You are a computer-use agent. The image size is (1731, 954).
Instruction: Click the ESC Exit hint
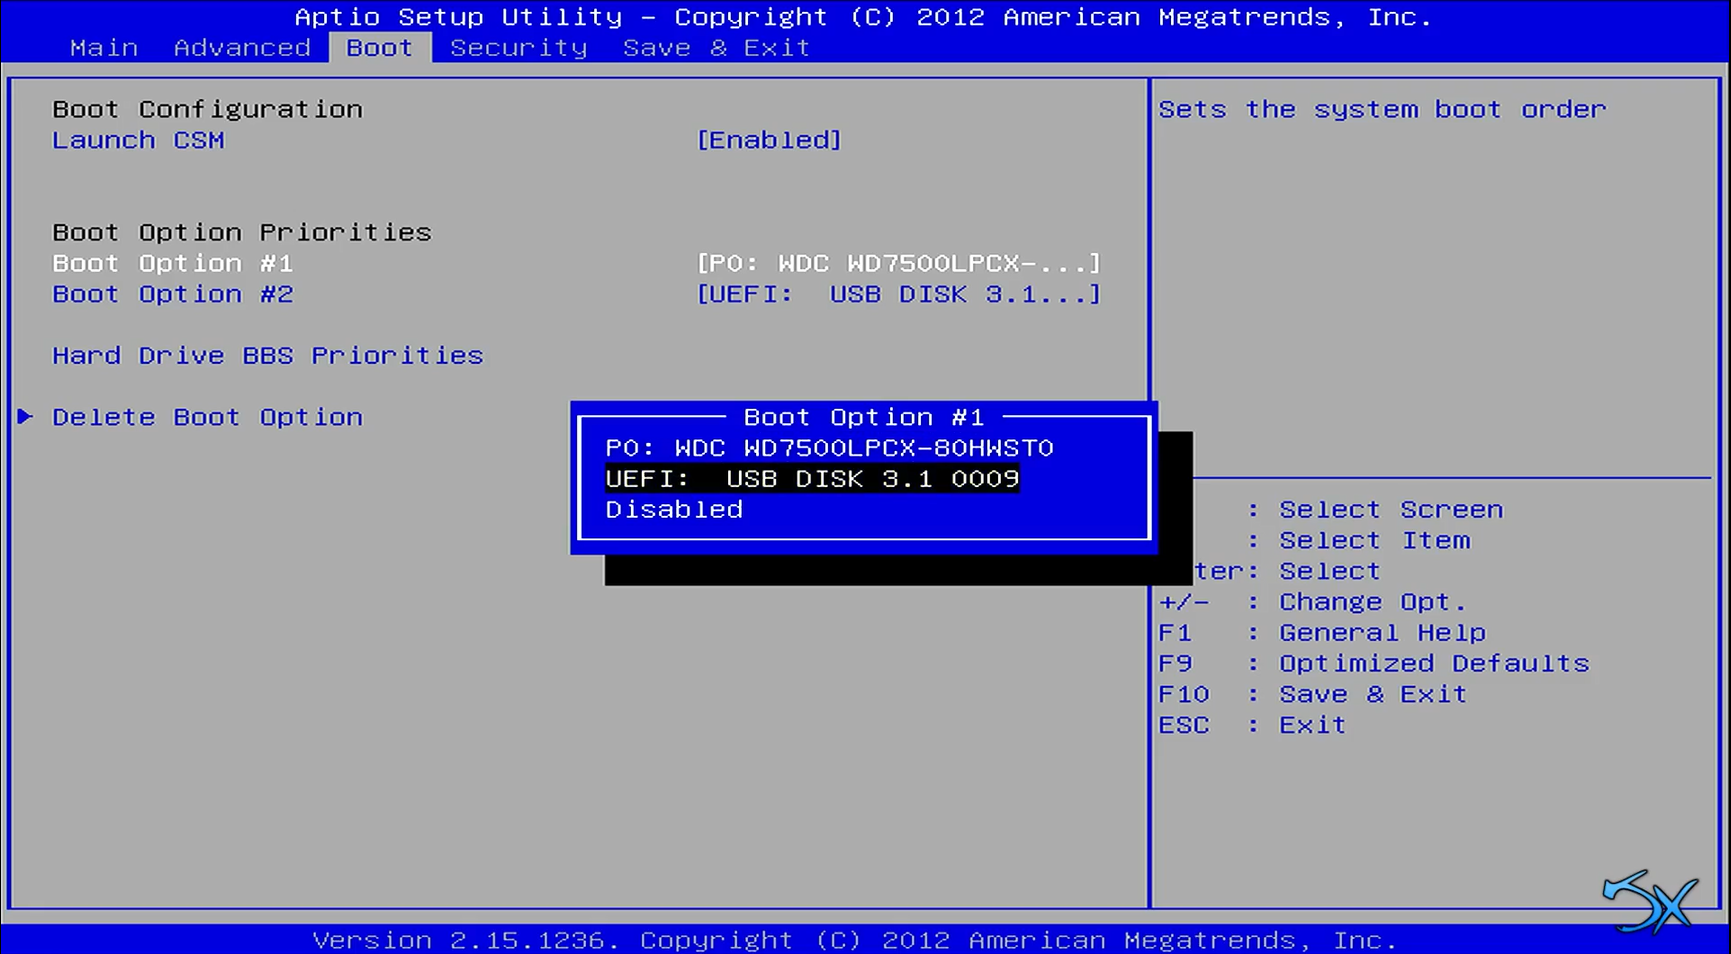(1252, 725)
